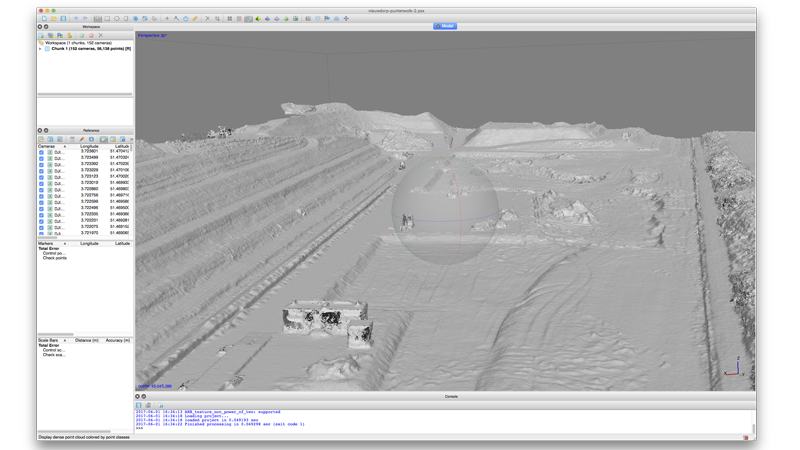Open a project with the folder icon
Screen dimensions: 800x450
[x=54, y=18]
